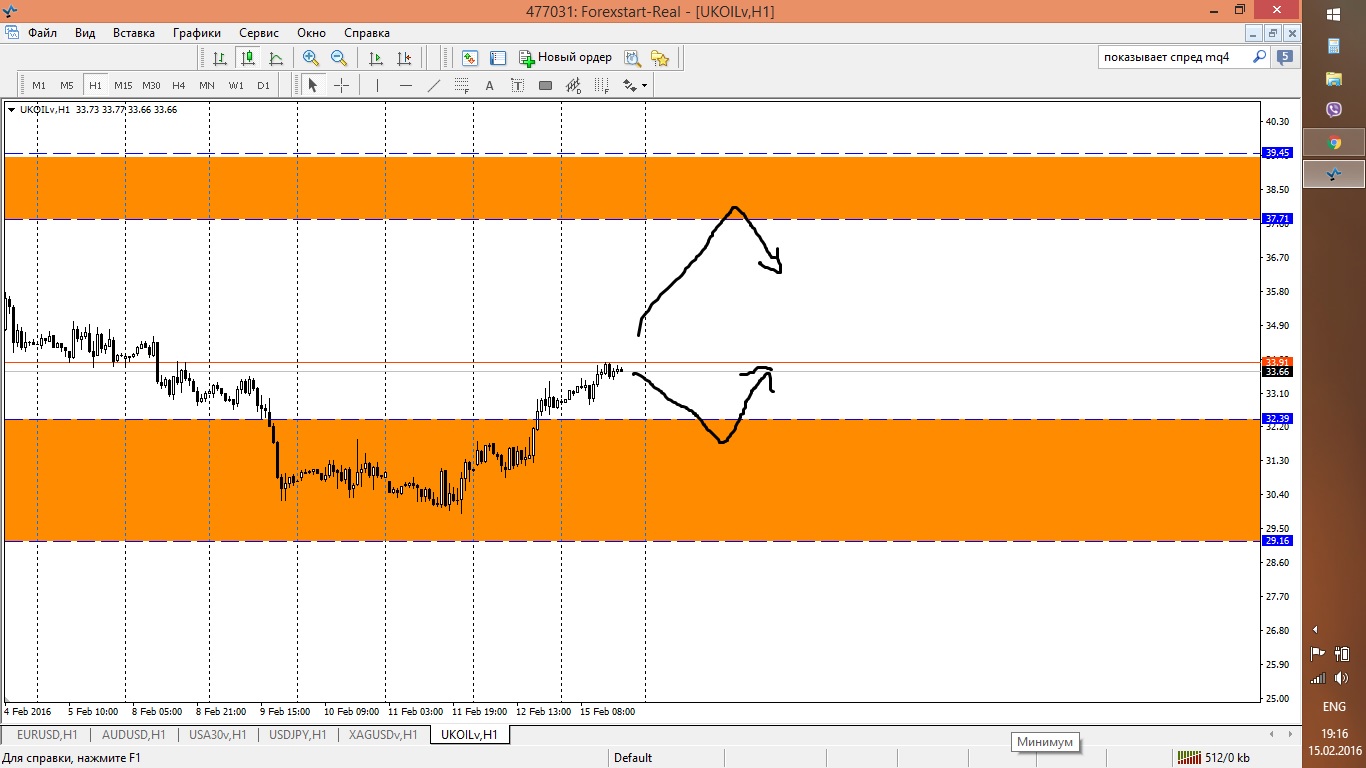The width and height of the screenshot is (1366, 768).
Task: Open the Market Watch window icon
Action: (470, 58)
